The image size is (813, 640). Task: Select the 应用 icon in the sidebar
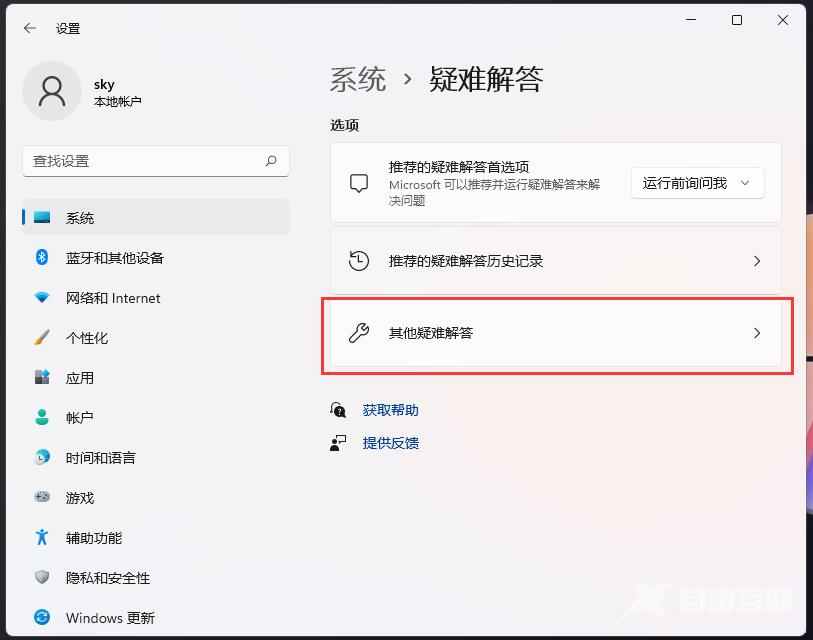41,378
